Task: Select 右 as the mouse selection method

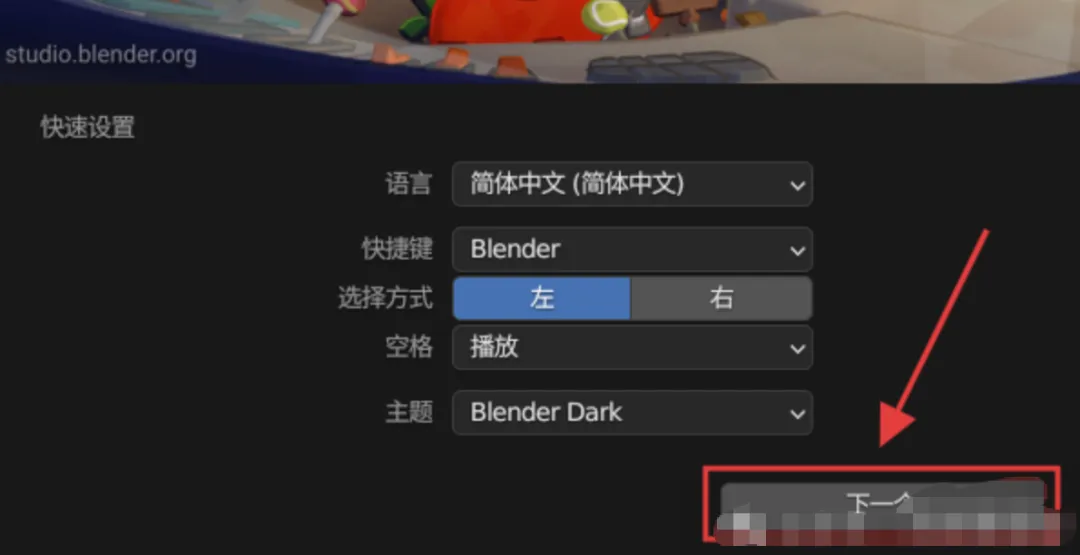Action: [x=721, y=298]
